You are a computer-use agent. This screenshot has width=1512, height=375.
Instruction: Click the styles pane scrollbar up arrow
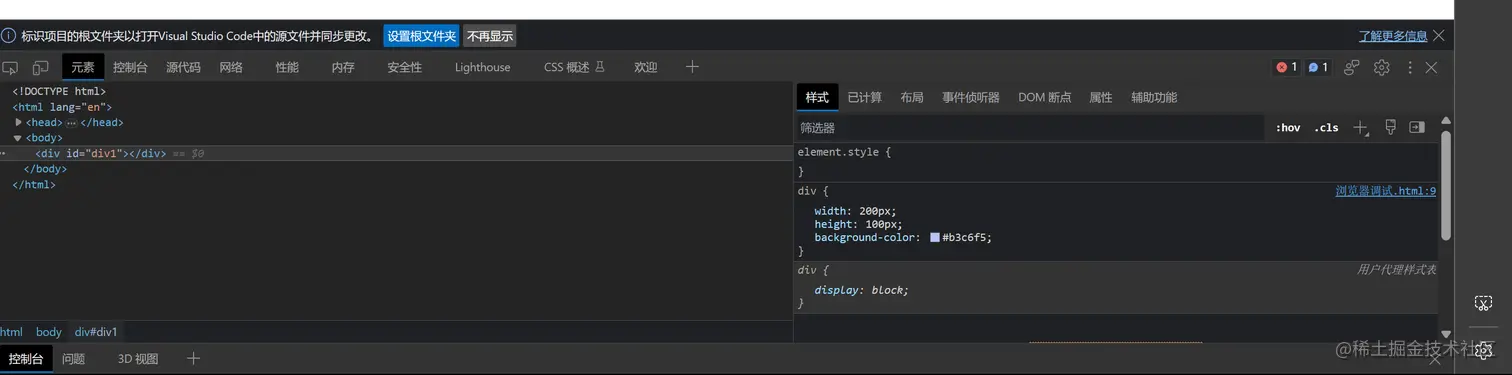click(1446, 121)
